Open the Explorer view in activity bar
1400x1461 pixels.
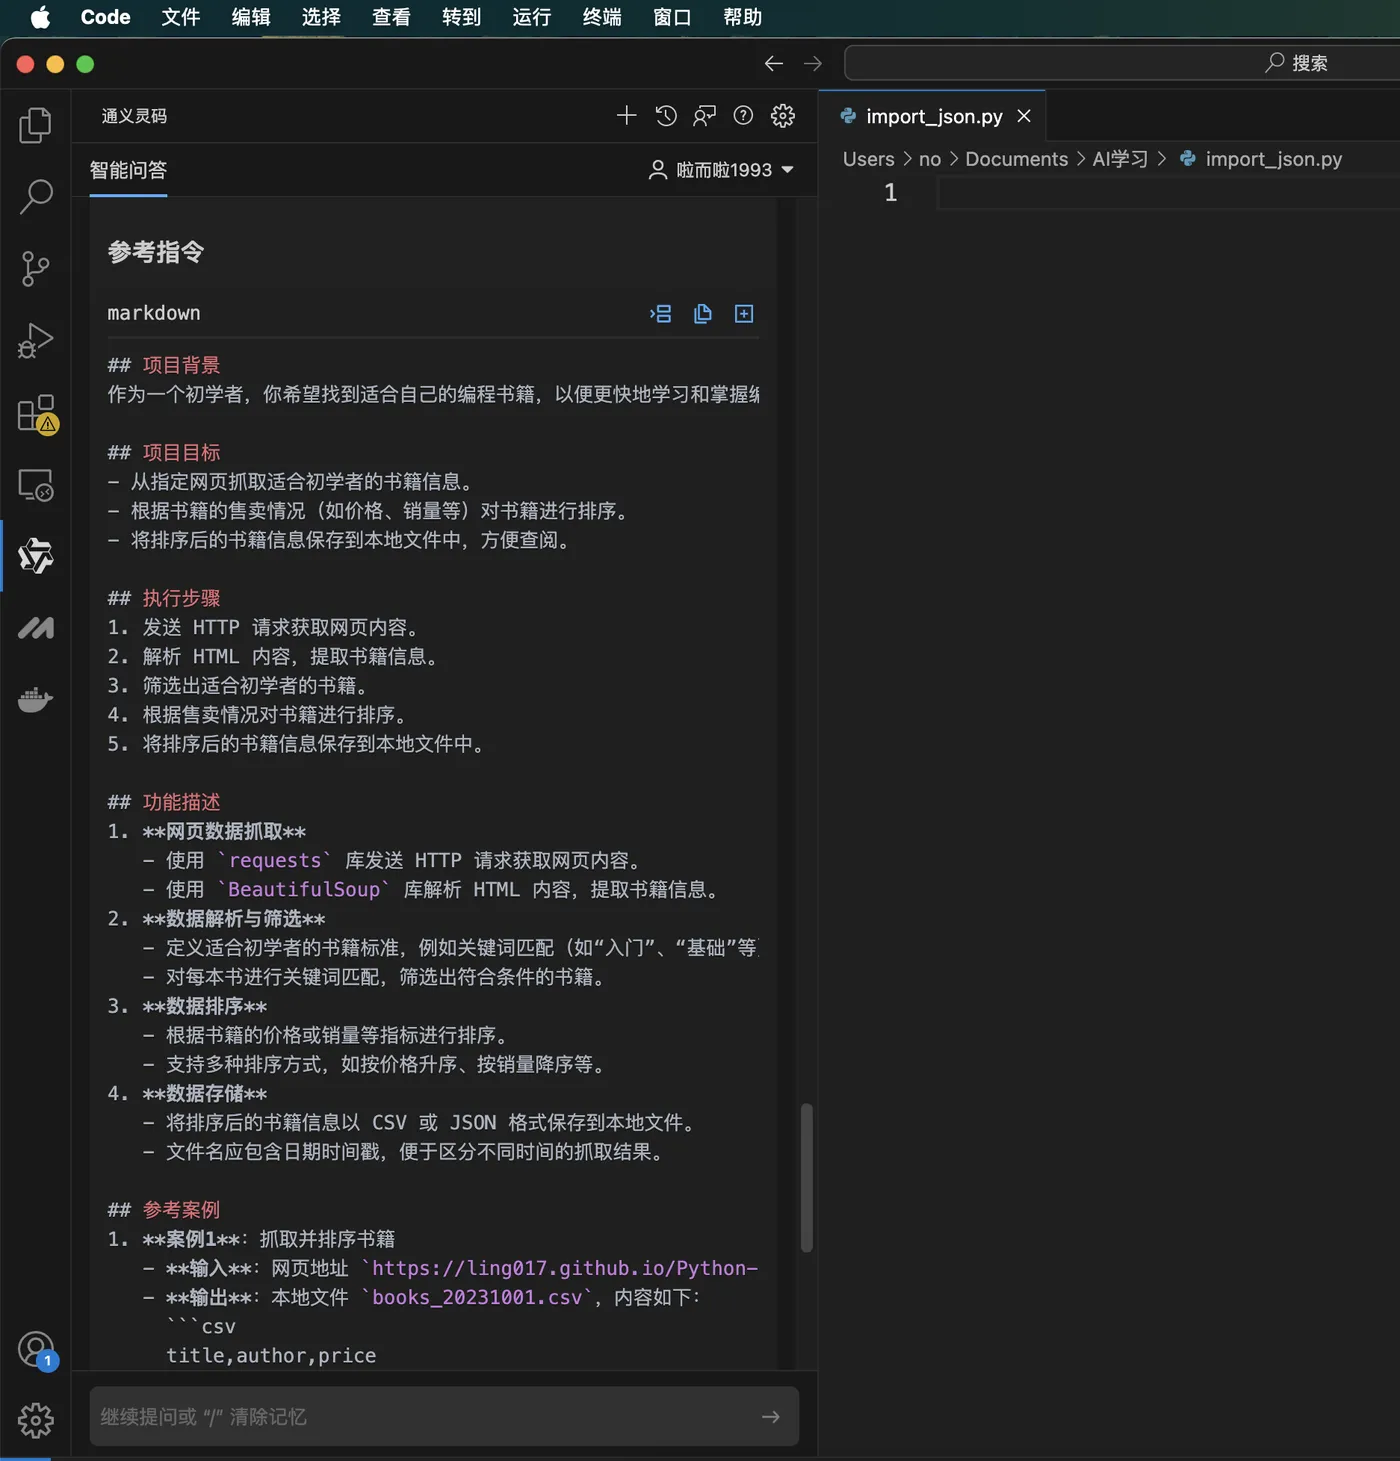tap(36, 125)
